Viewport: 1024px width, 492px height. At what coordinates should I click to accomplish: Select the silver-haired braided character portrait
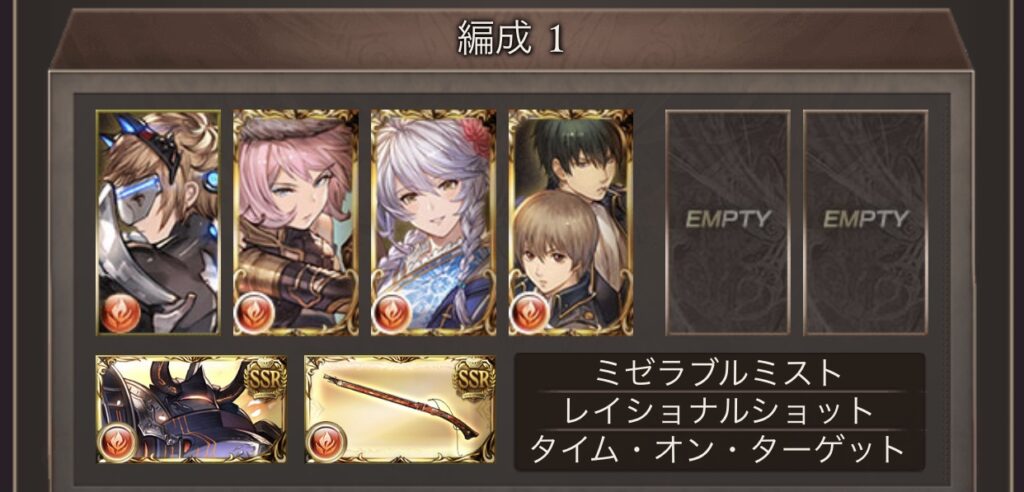point(434,222)
